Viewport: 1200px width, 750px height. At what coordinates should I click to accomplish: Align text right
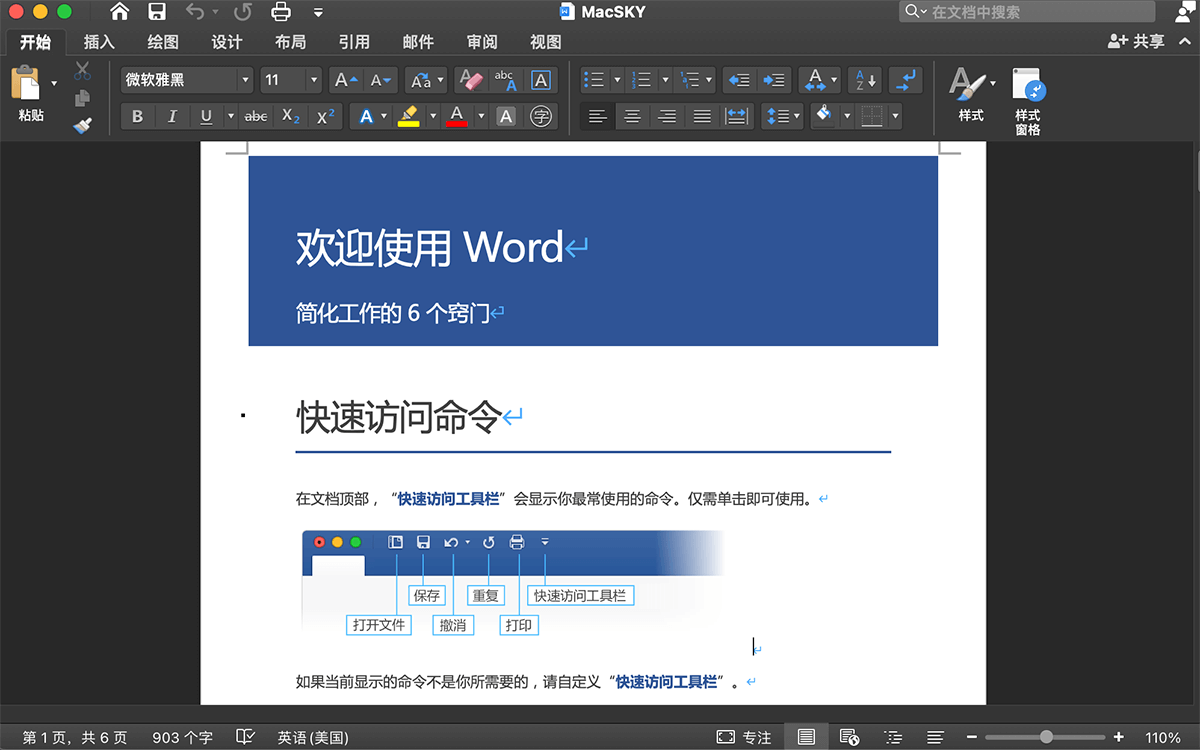coord(667,116)
